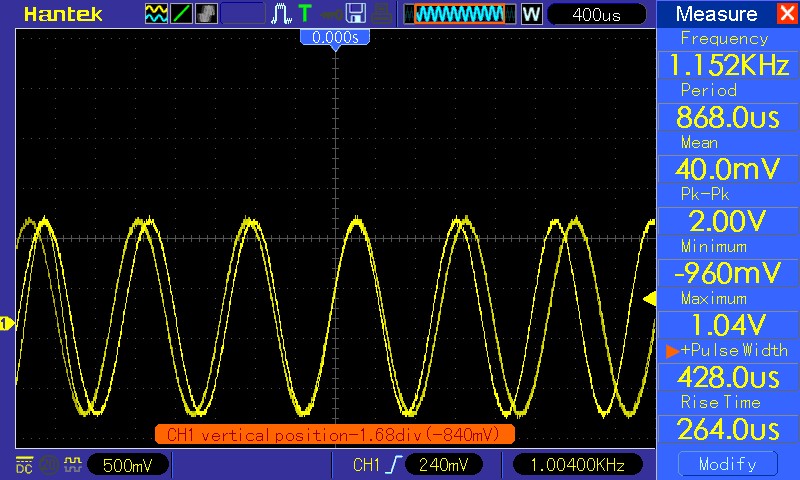The height and width of the screenshot is (480, 800).
Task: Click the floppy disk save icon
Action: 356,14
